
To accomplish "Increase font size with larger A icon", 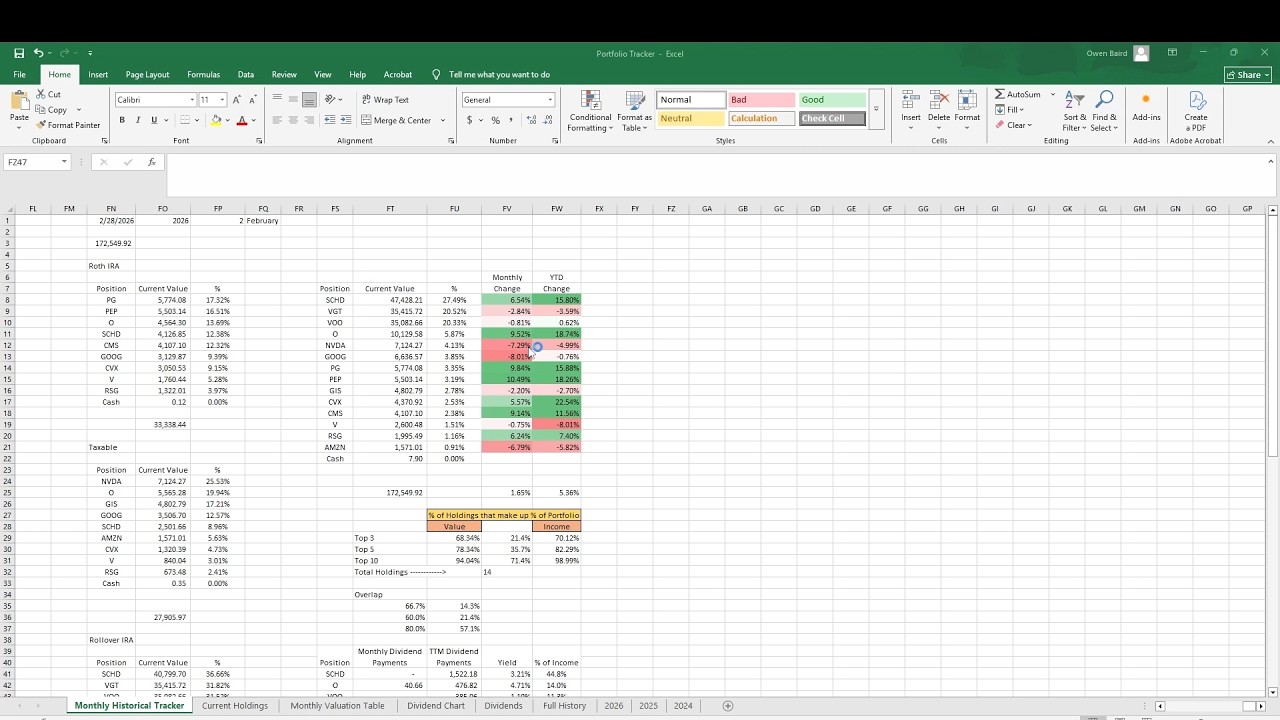I will point(237,100).
